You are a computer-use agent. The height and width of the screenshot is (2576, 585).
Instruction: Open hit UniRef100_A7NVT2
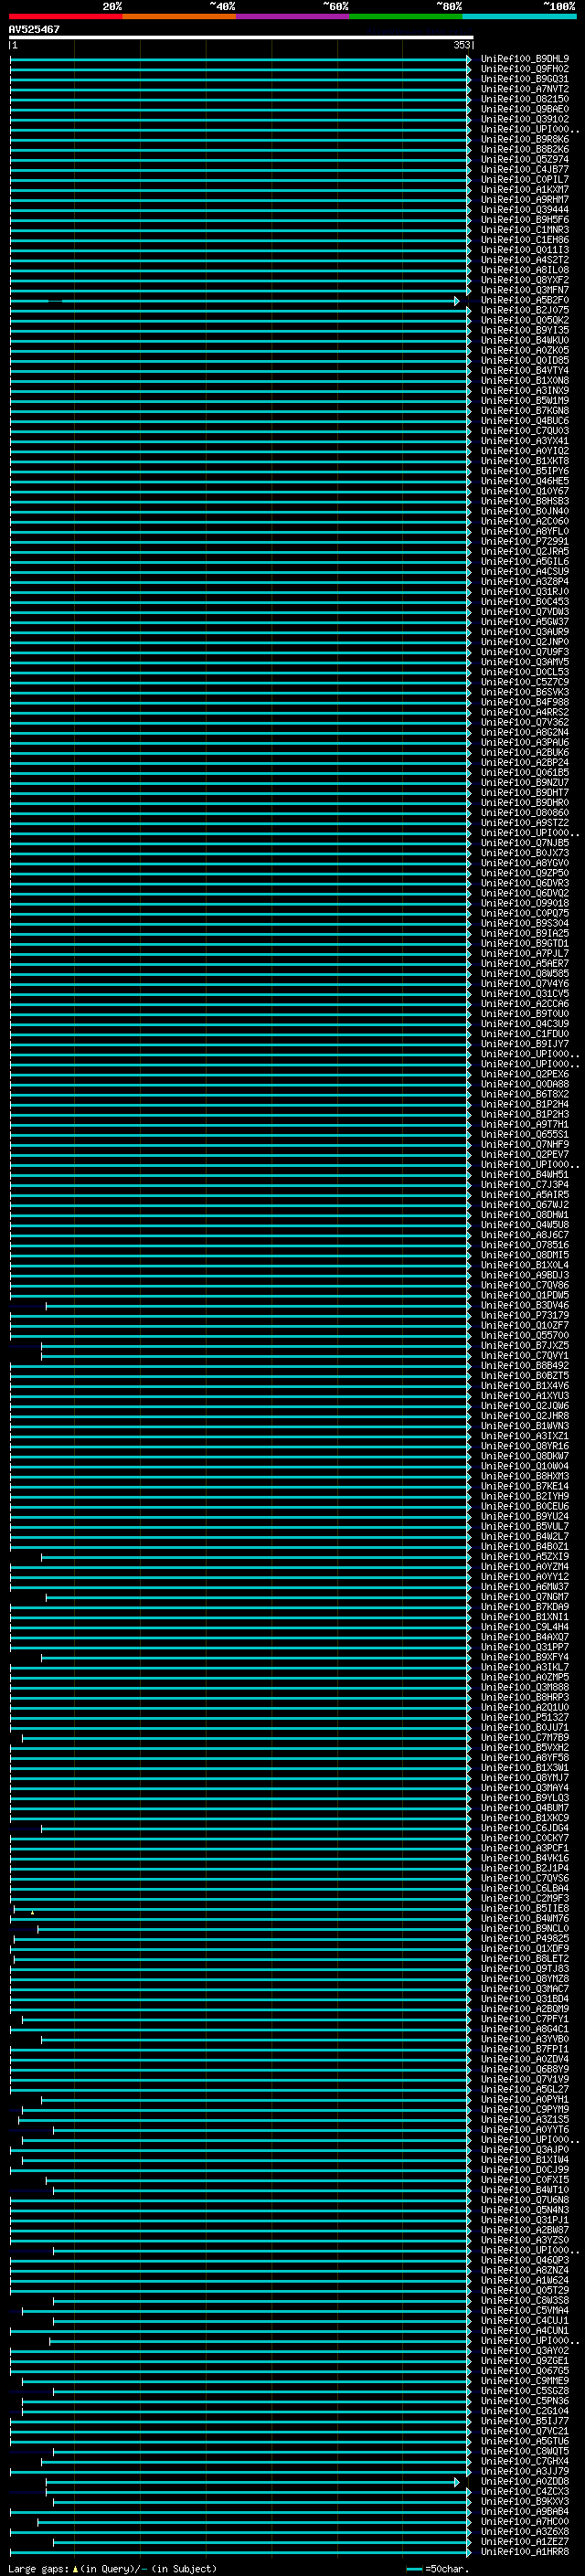point(525,89)
